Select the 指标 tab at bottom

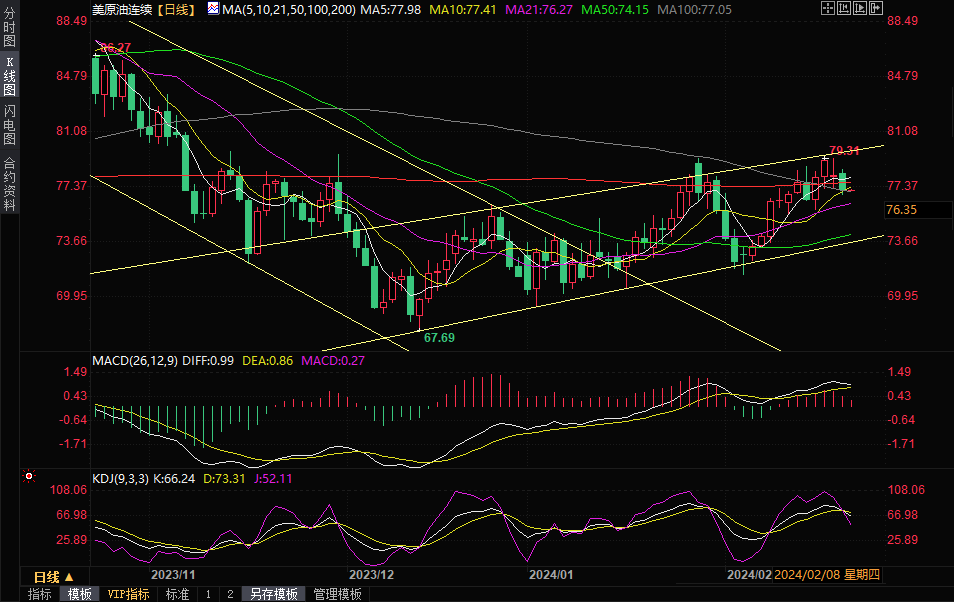pyautogui.click(x=40, y=594)
